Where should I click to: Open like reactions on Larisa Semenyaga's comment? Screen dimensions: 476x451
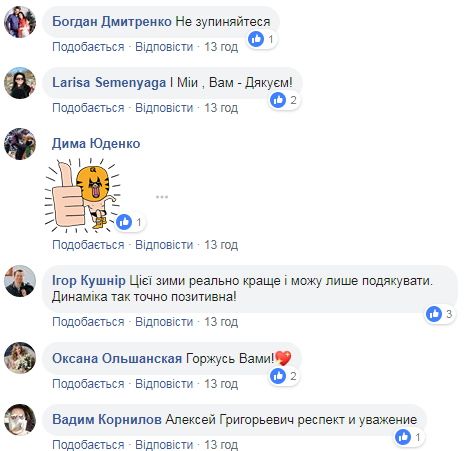285,100
